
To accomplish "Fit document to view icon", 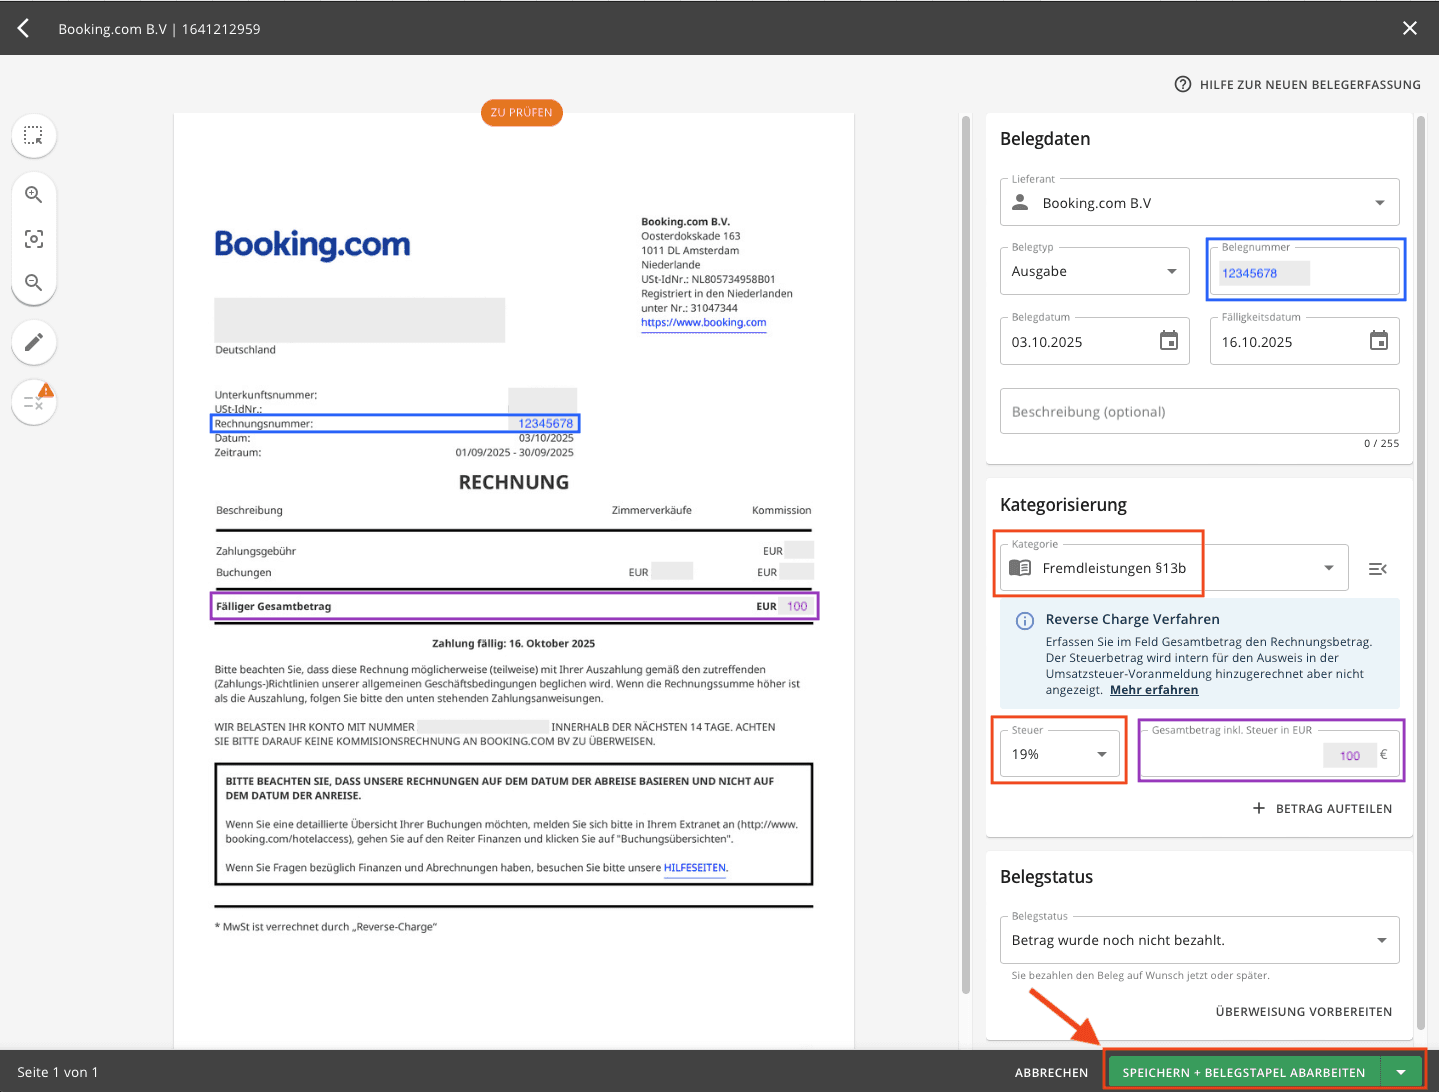I will 34,239.
